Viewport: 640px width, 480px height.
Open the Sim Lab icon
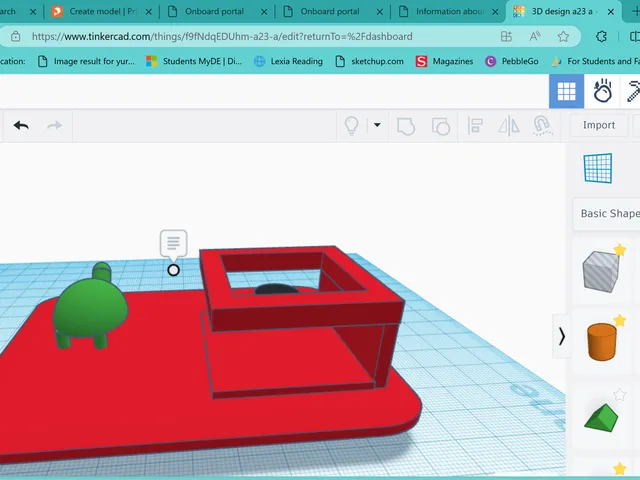(x=602, y=91)
